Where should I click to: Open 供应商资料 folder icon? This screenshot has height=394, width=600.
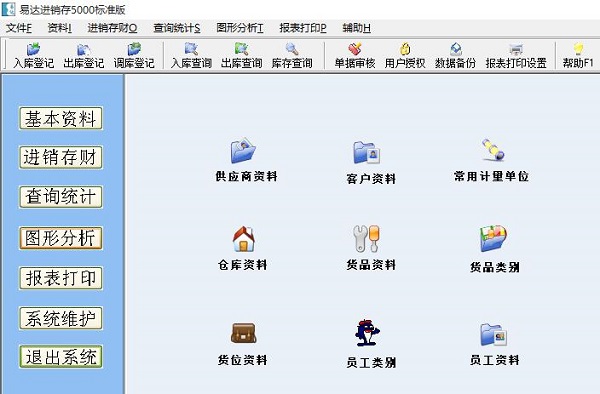[x=243, y=151]
